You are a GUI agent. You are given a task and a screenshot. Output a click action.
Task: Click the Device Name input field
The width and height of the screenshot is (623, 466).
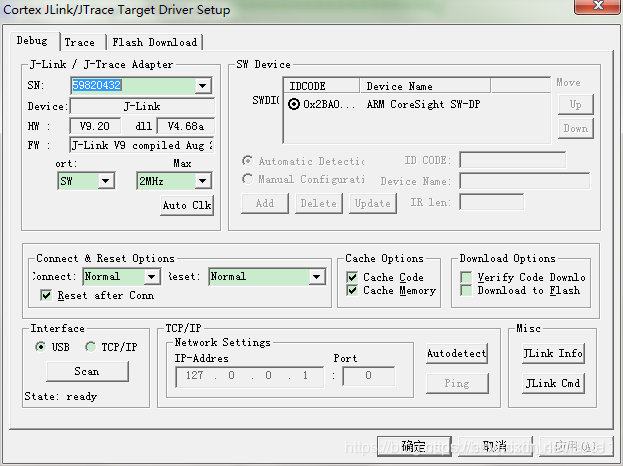[524, 181]
